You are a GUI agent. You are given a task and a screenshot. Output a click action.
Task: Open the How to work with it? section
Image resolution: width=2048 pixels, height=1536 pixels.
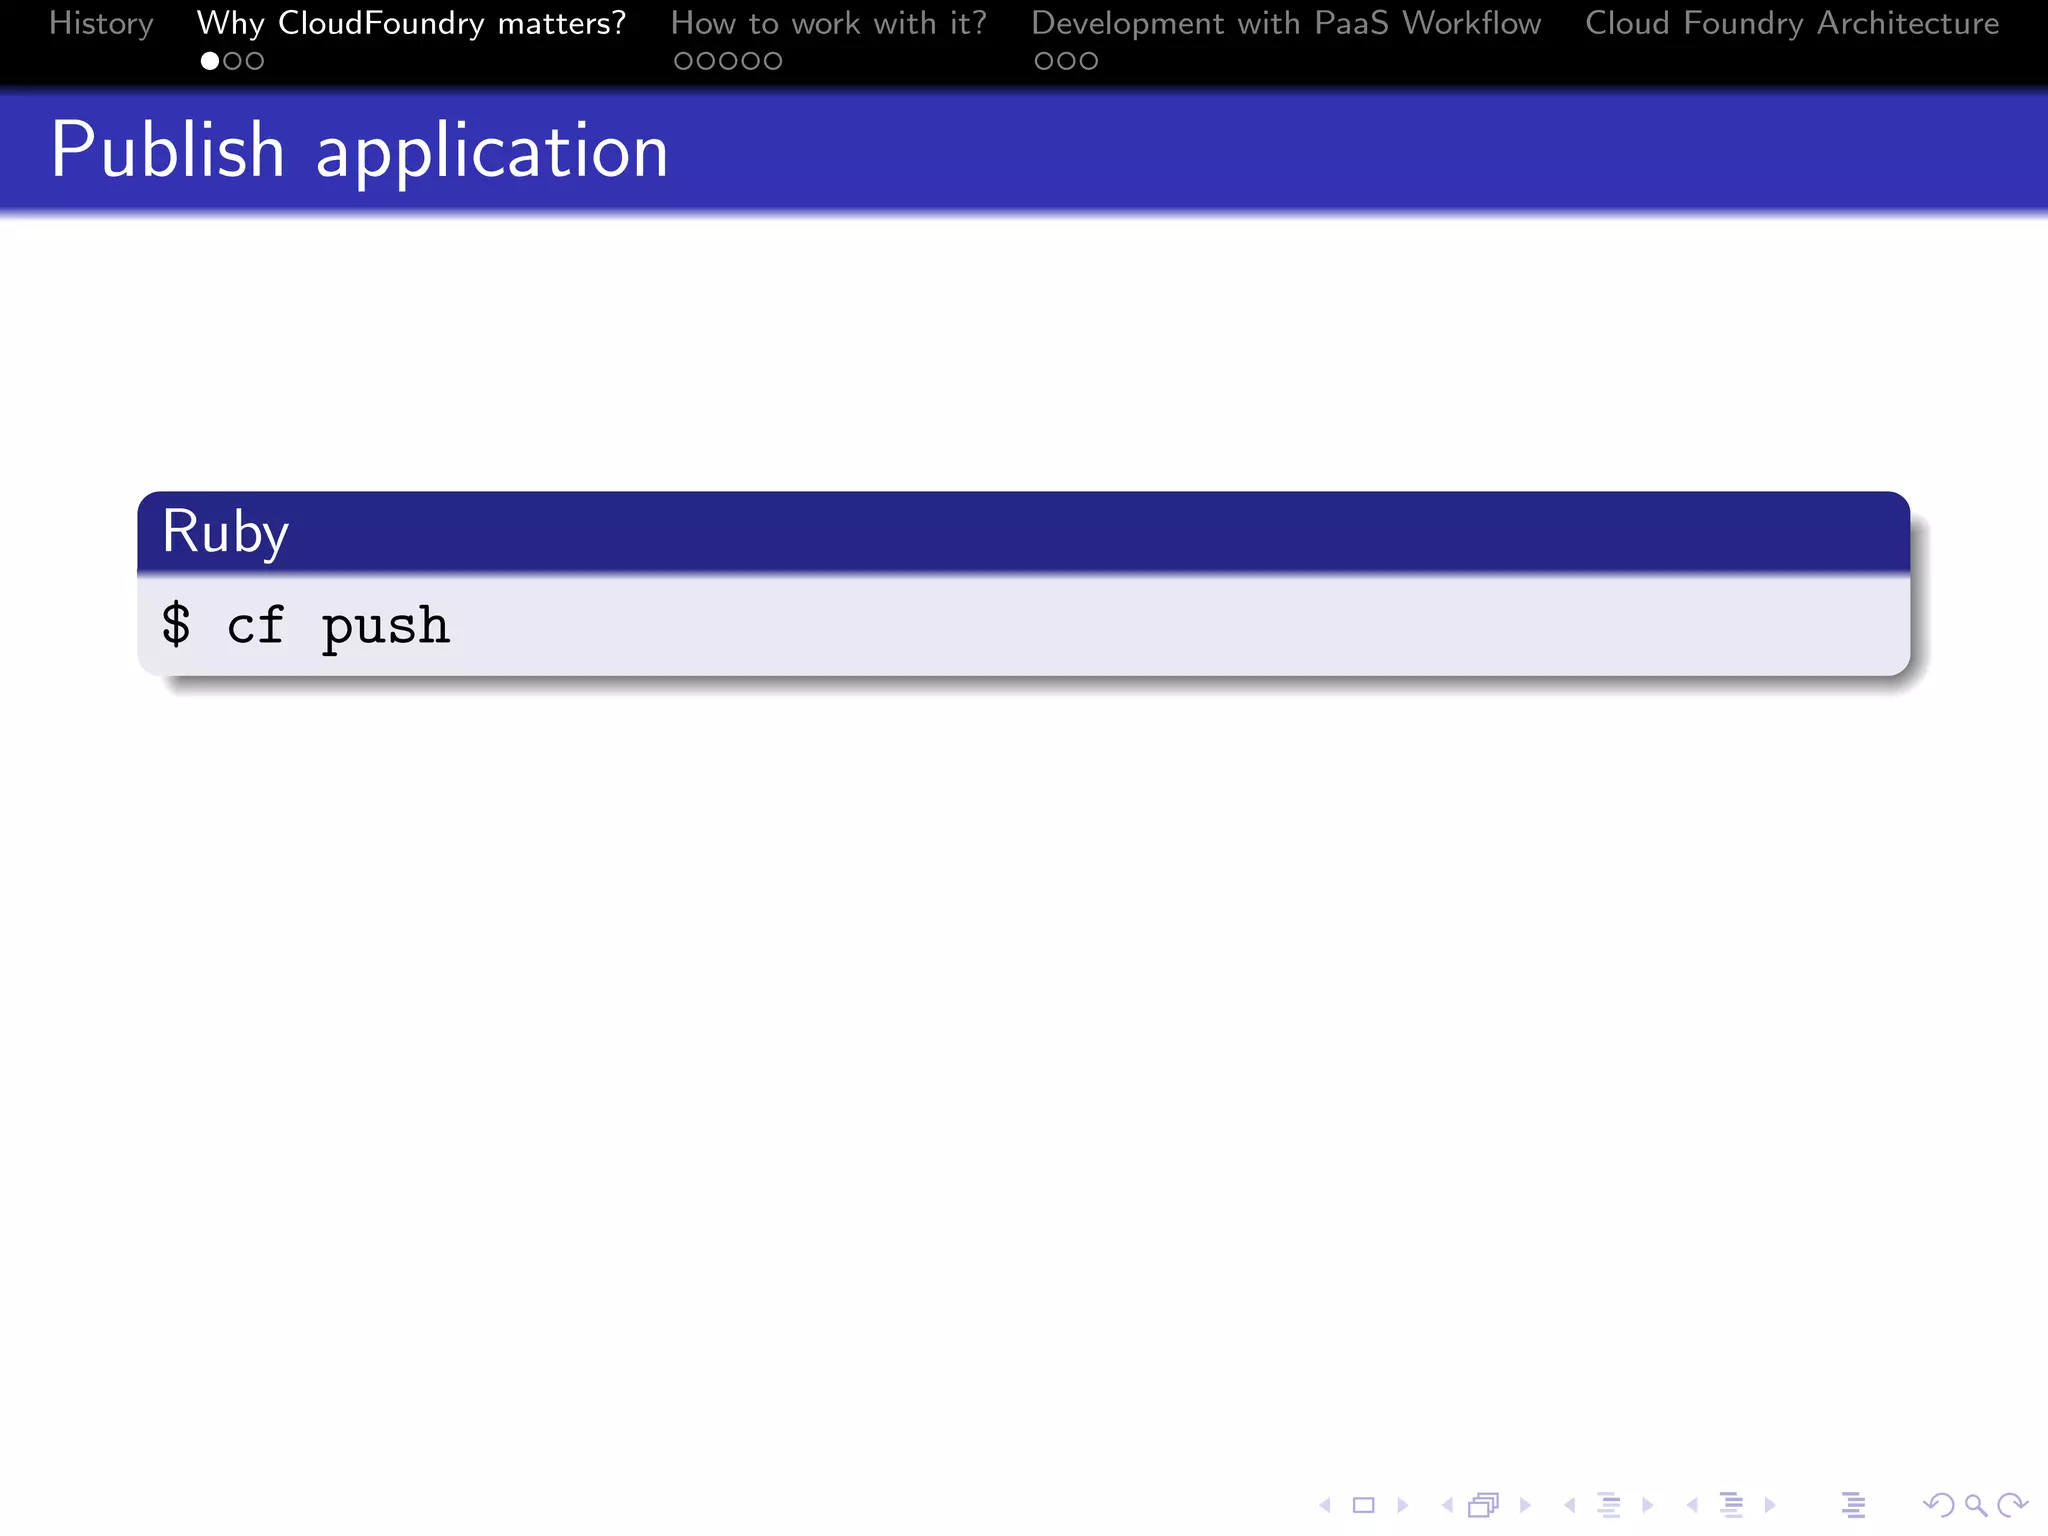(829, 24)
